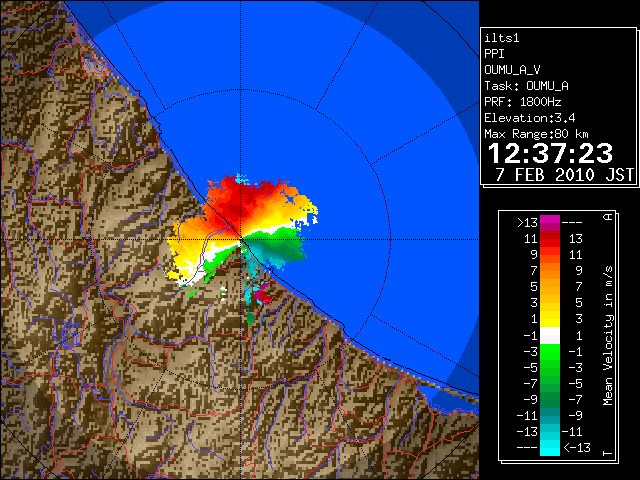Click the ">13" legend label

point(527,223)
